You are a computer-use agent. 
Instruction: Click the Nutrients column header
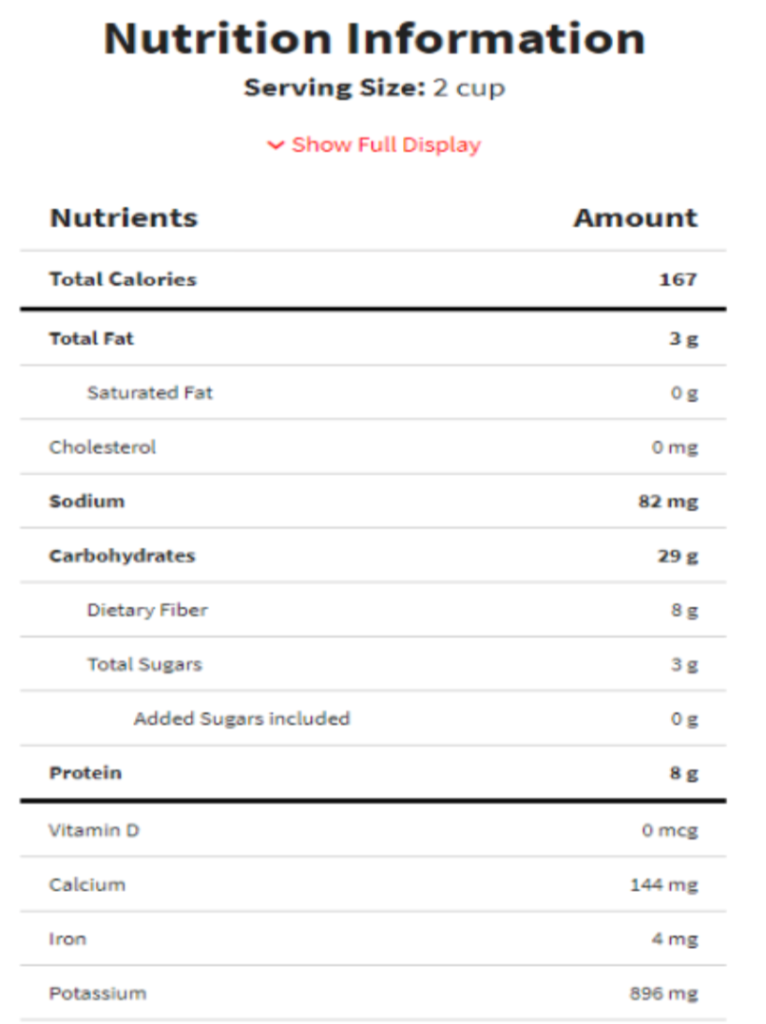pos(124,218)
